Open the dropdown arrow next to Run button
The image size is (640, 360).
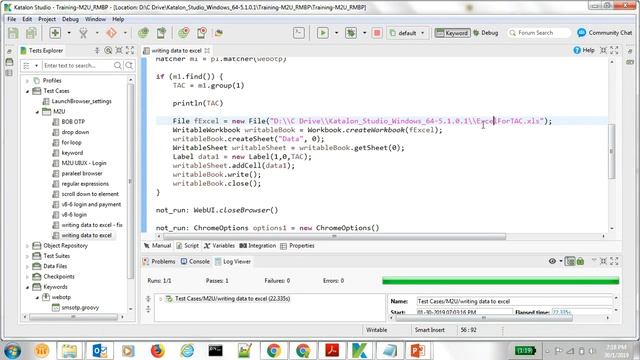pos(336,33)
